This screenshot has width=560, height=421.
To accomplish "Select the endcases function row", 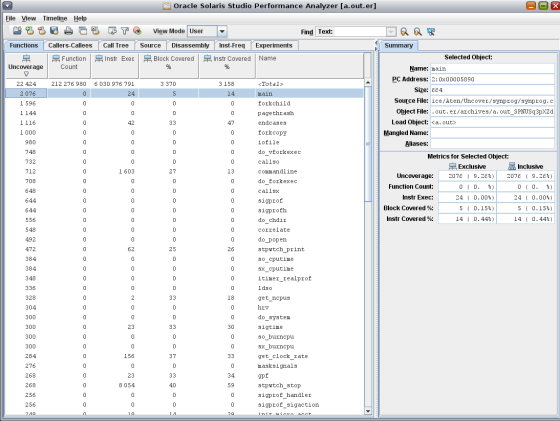I will 184,122.
